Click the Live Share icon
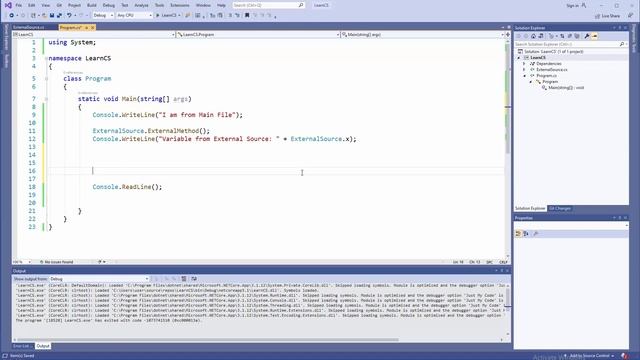 [x=598, y=16]
